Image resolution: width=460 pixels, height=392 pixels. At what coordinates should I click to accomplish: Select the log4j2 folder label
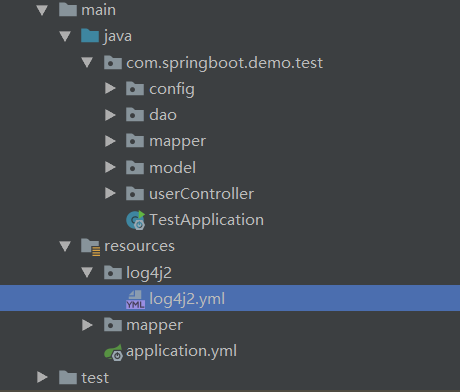point(149,273)
